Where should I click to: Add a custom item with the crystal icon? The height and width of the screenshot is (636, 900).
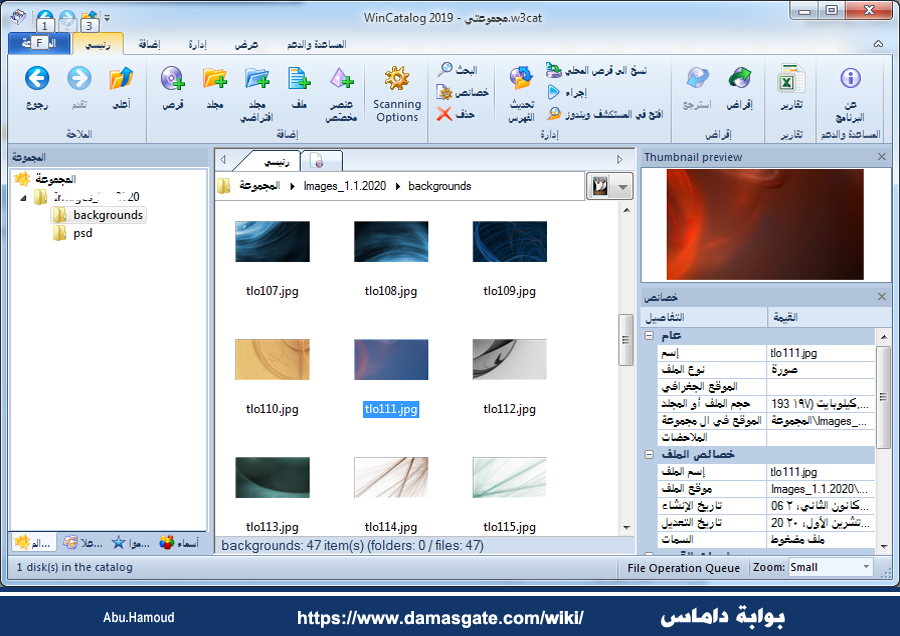pyautogui.click(x=341, y=79)
